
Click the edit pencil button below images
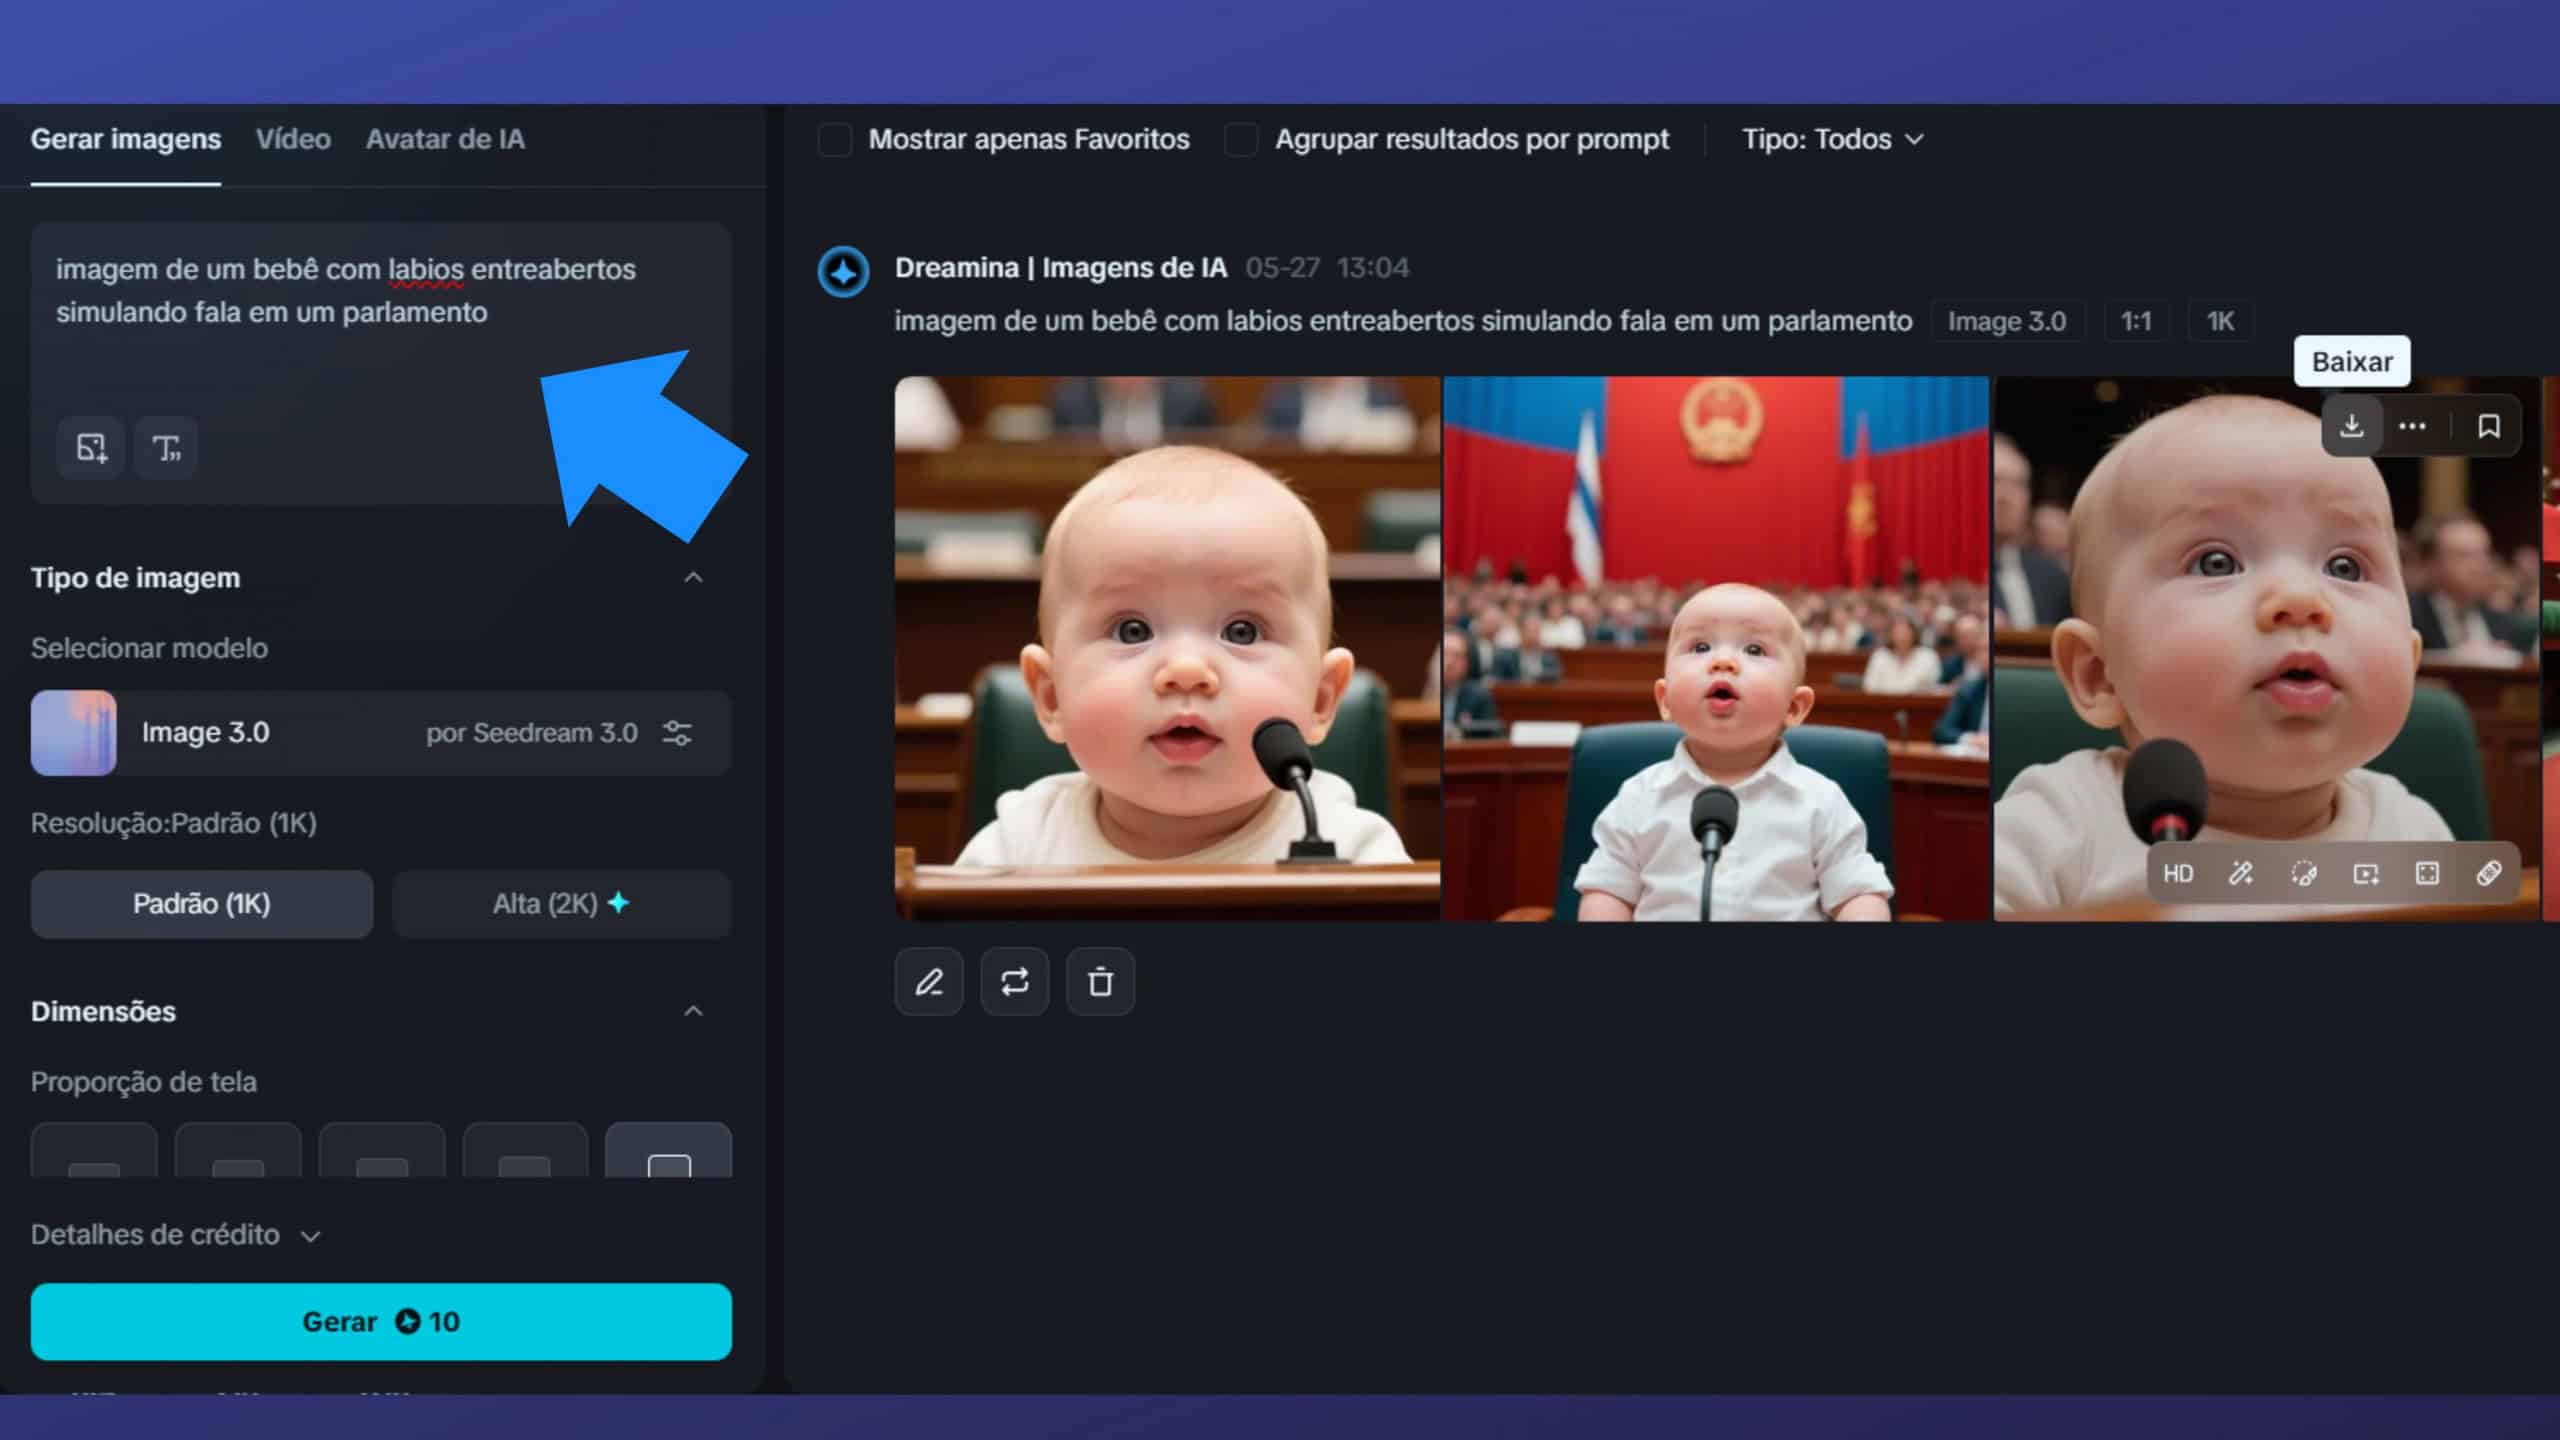pos(929,982)
